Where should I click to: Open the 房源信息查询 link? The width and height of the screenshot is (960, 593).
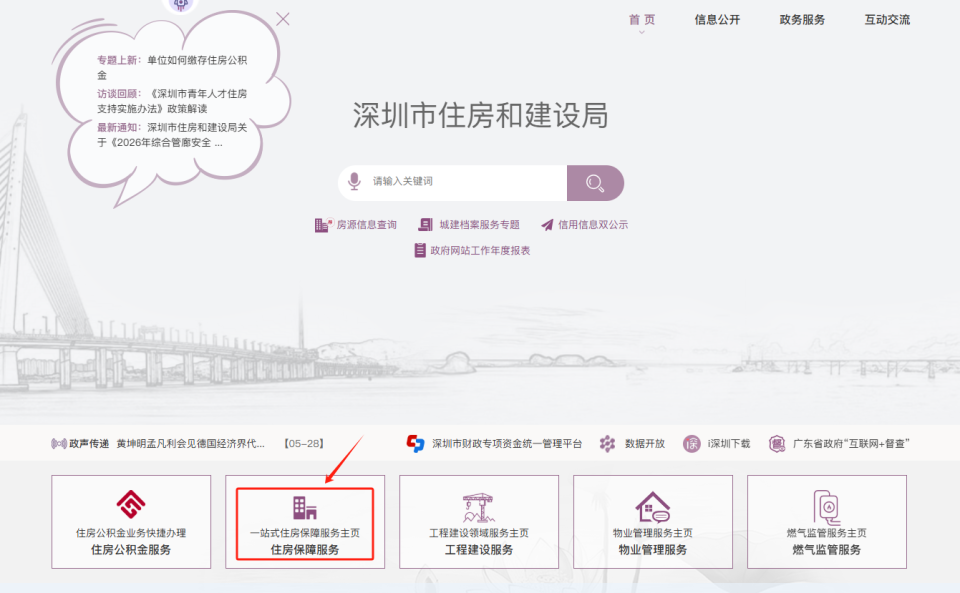click(x=366, y=225)
